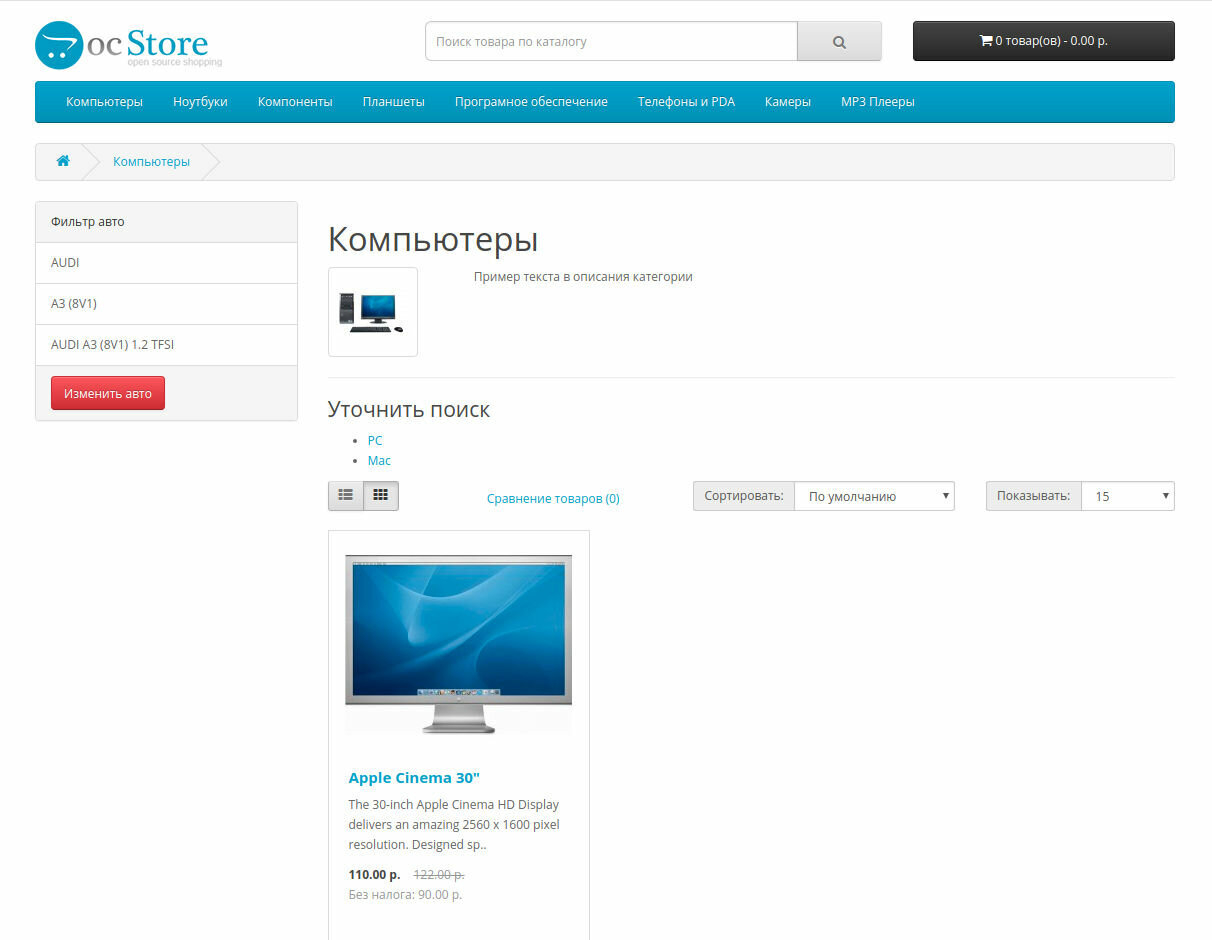
Task: Open the items-per-page dropdown
Action: coord(1127,496)
